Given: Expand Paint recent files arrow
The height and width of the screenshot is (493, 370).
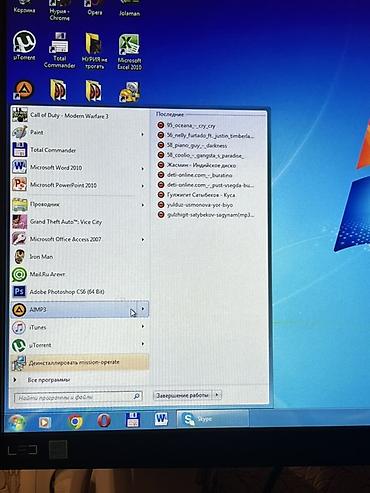Looking at the screenshot, I should [143, 134].
